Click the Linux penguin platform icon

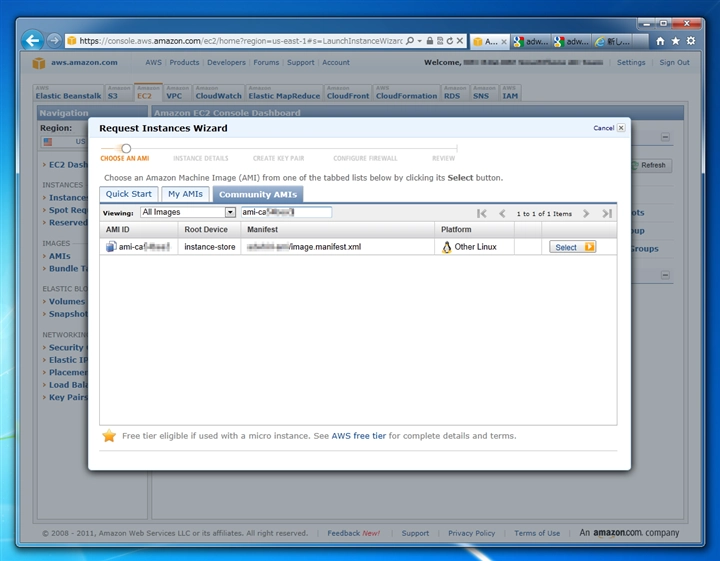click(446, 247)
